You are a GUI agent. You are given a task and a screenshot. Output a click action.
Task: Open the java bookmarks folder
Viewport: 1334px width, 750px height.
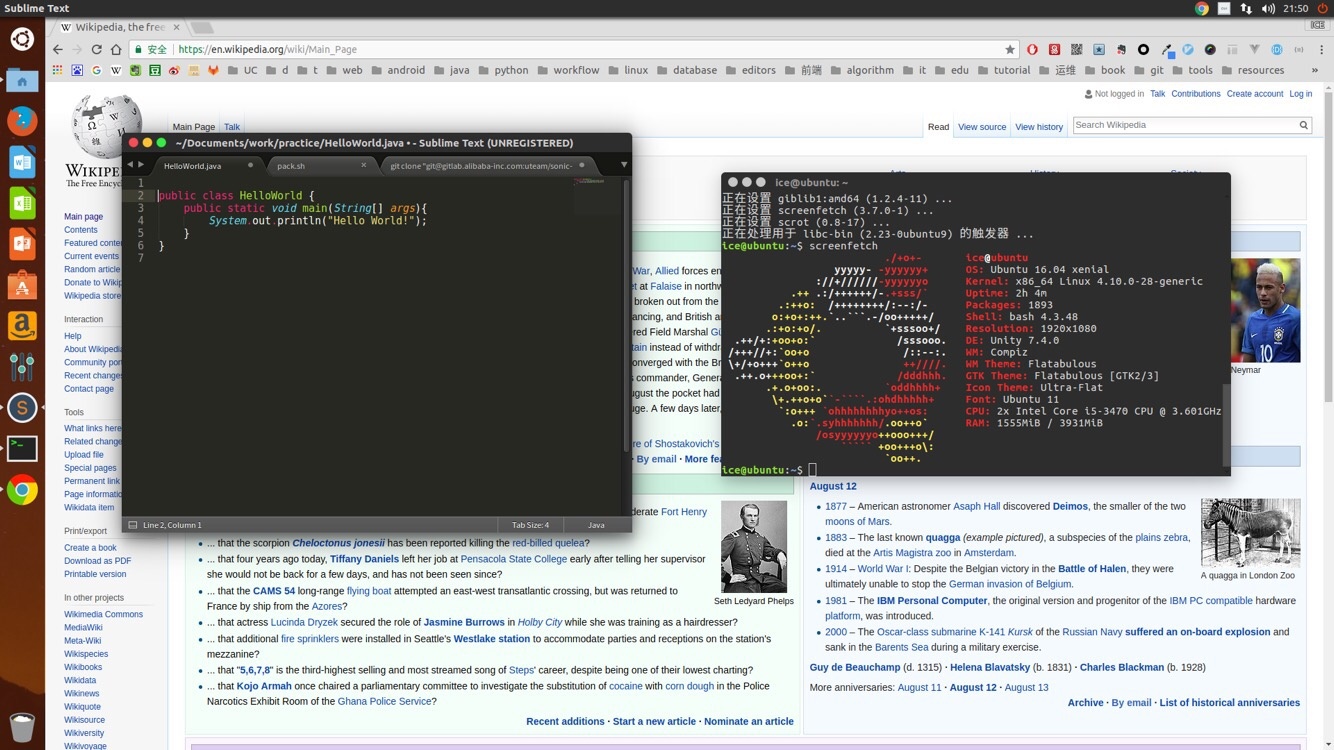click(451, 70)
